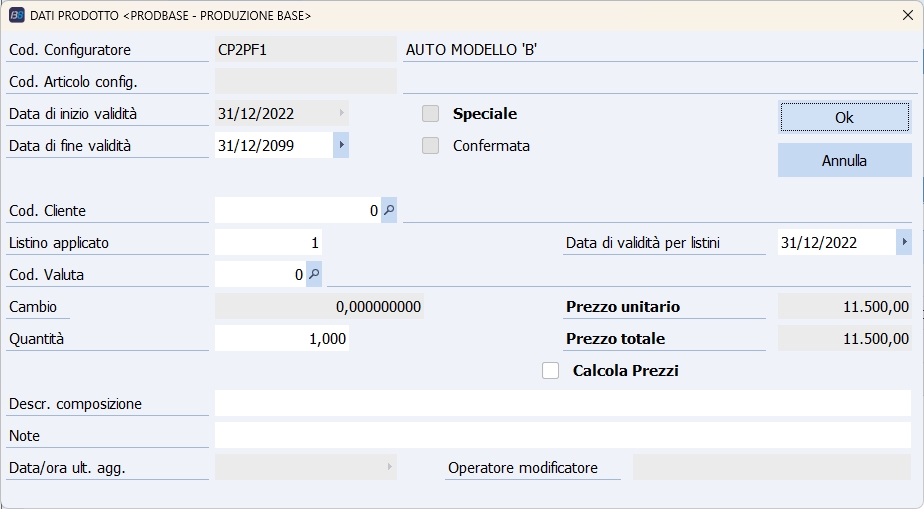Focus the Cod. Cliente number field

coord(297,211)
